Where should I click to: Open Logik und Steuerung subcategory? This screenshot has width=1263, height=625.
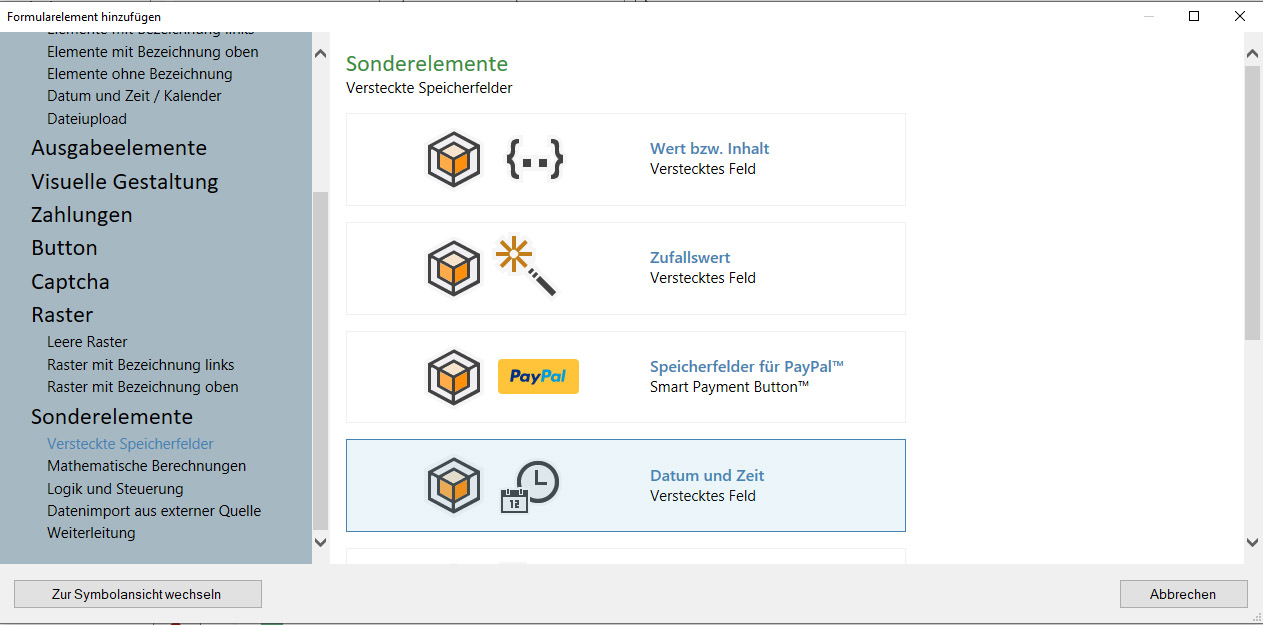(x=115, y=489)
